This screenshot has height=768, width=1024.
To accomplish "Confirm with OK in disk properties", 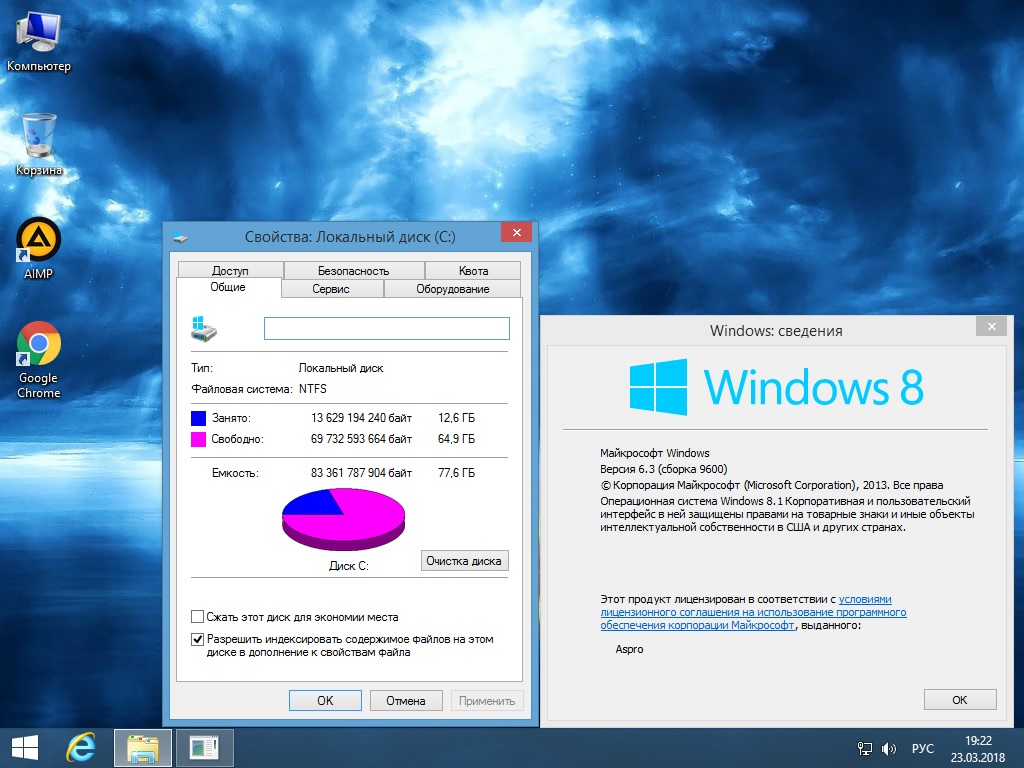I will tap(325, 701).
